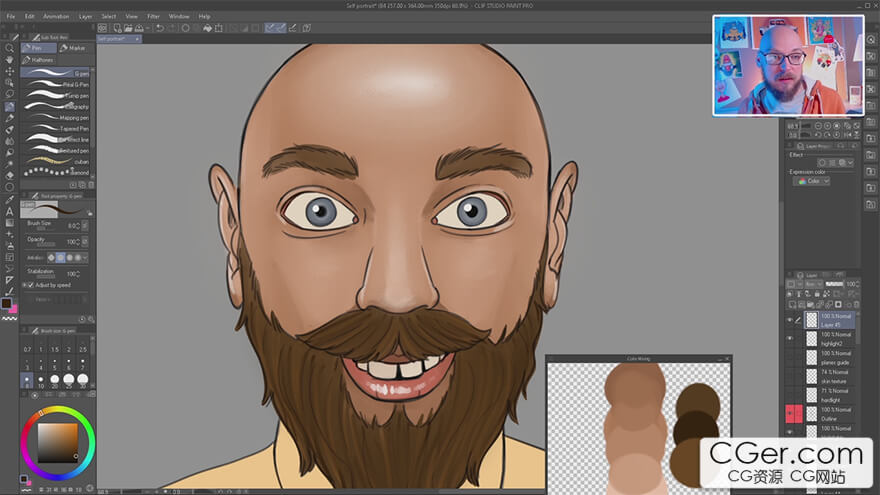Switch to the Marker sub tool group
The height and width of the screenshot is (495, 880).
[x=74, y=48]
